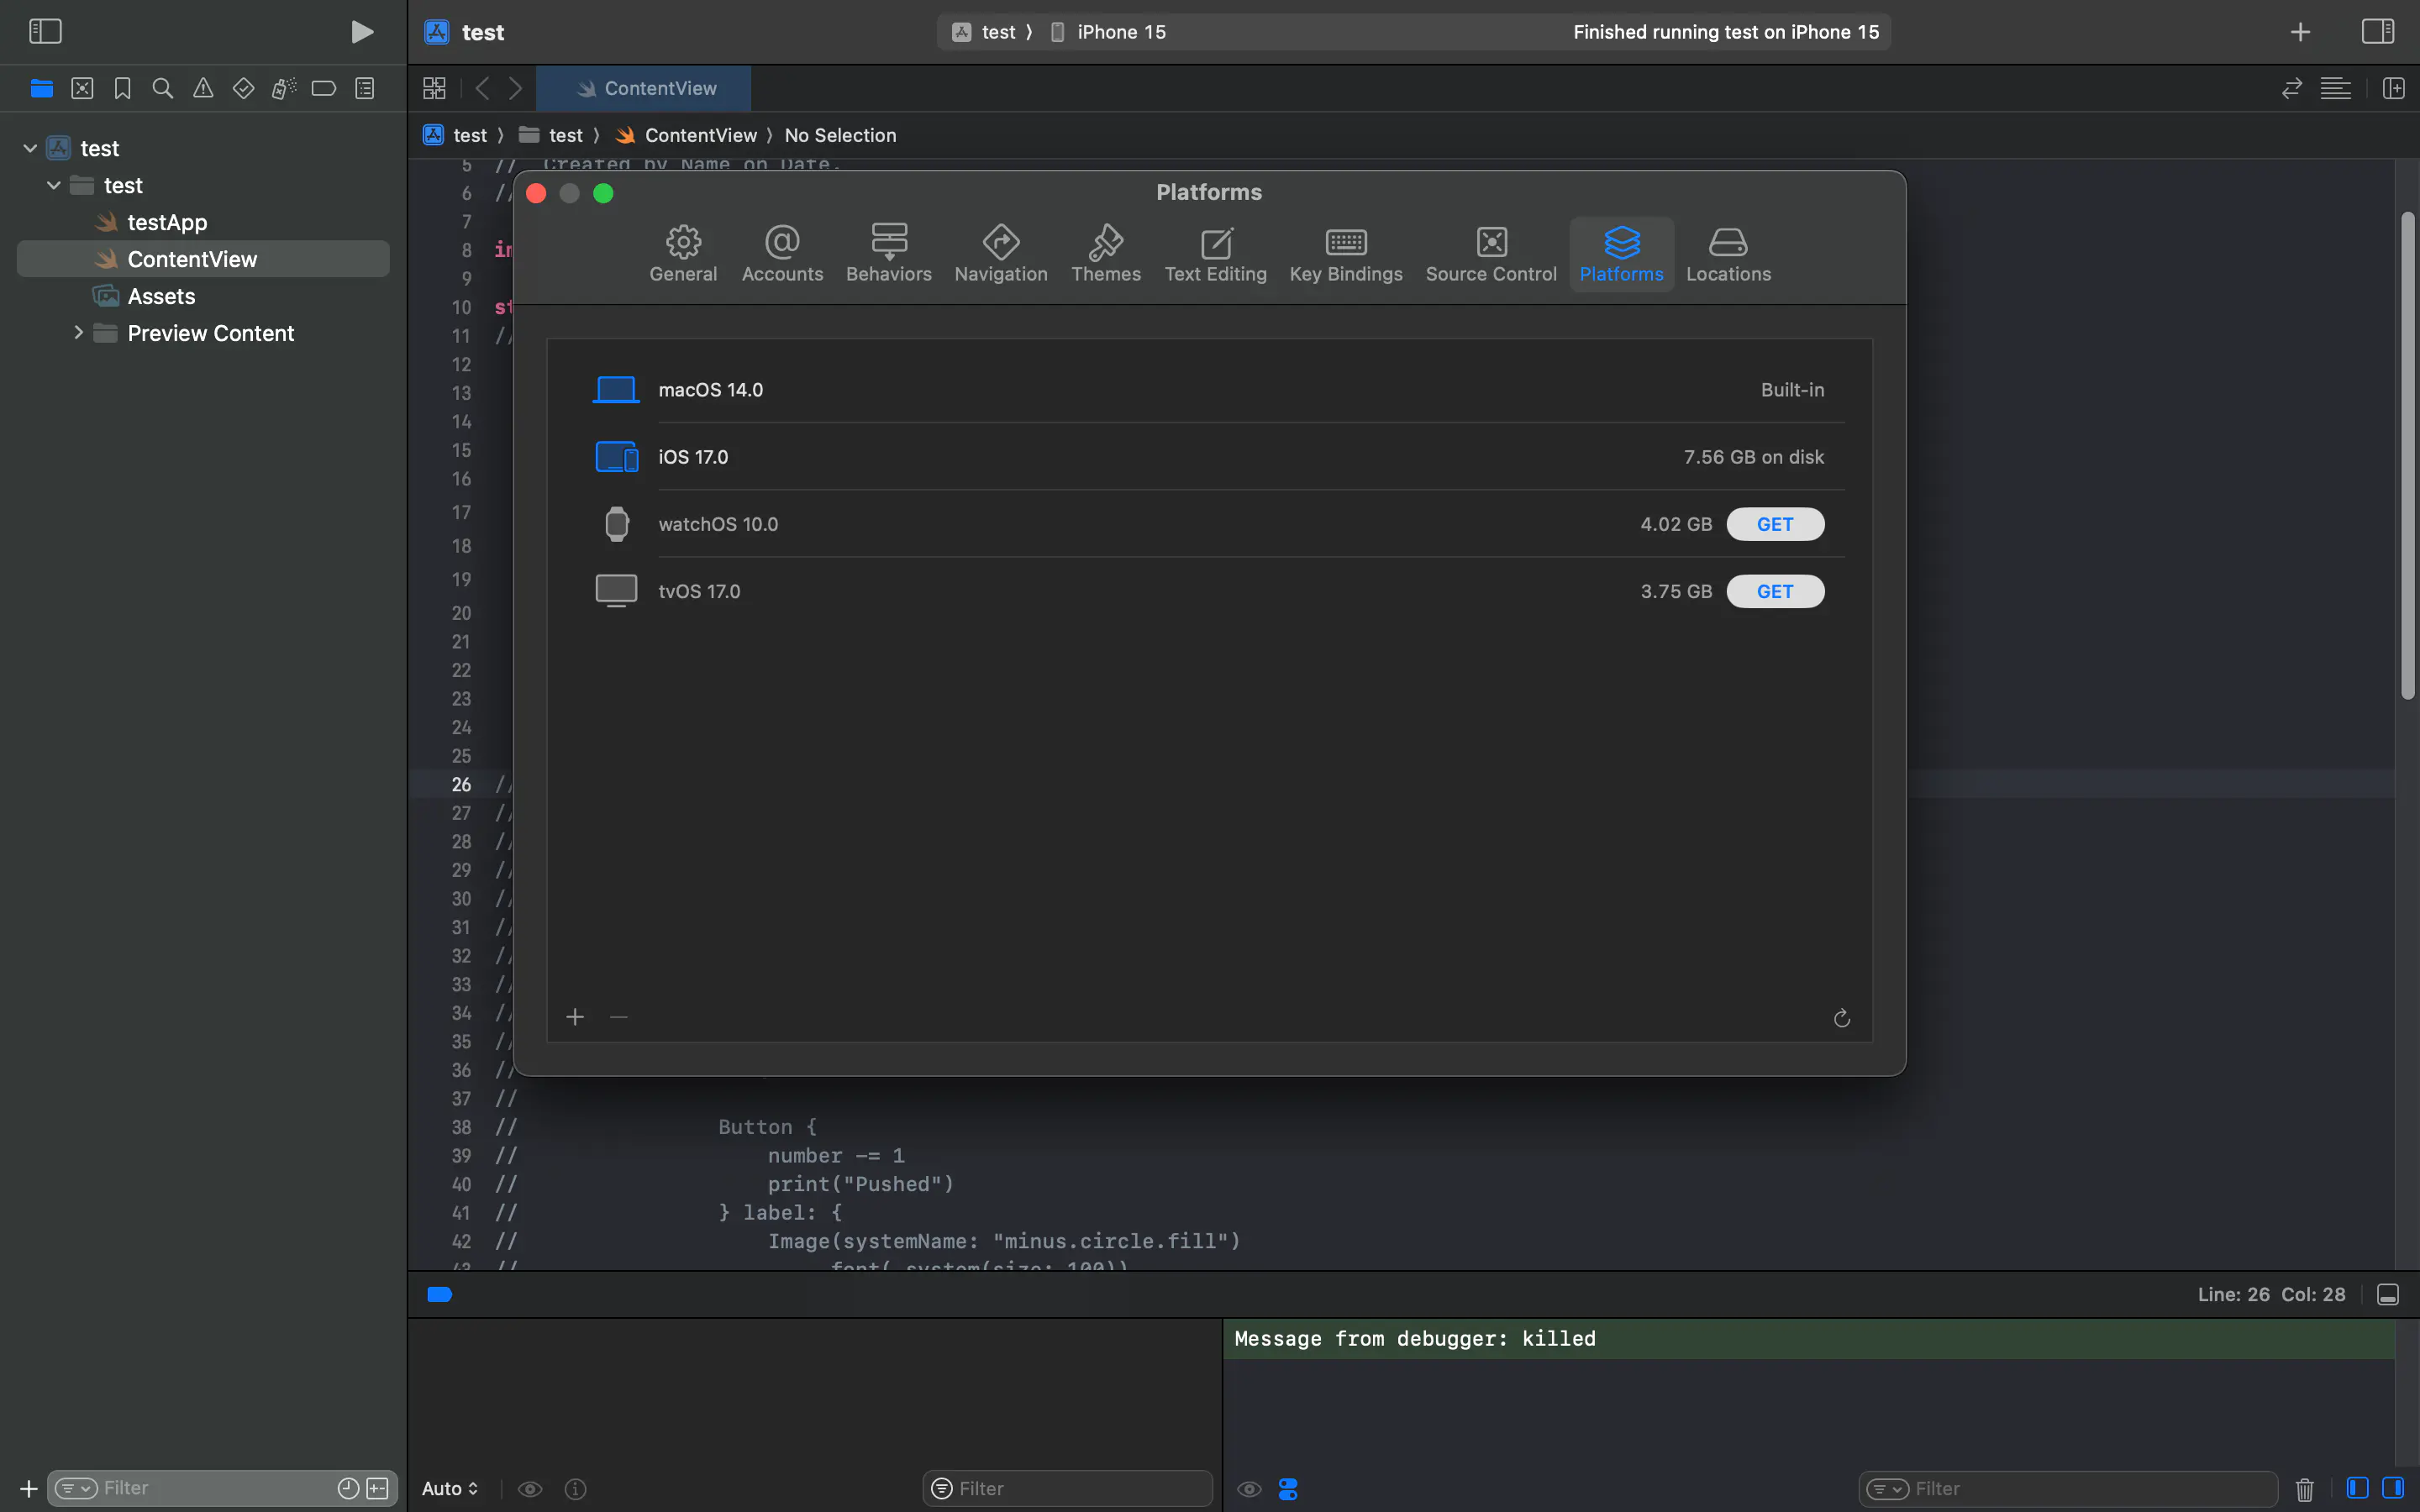This screenshot has height=1512, width=2420.
Task: Select the iOS 17.0 platform row
Action: pos(1209,457)
